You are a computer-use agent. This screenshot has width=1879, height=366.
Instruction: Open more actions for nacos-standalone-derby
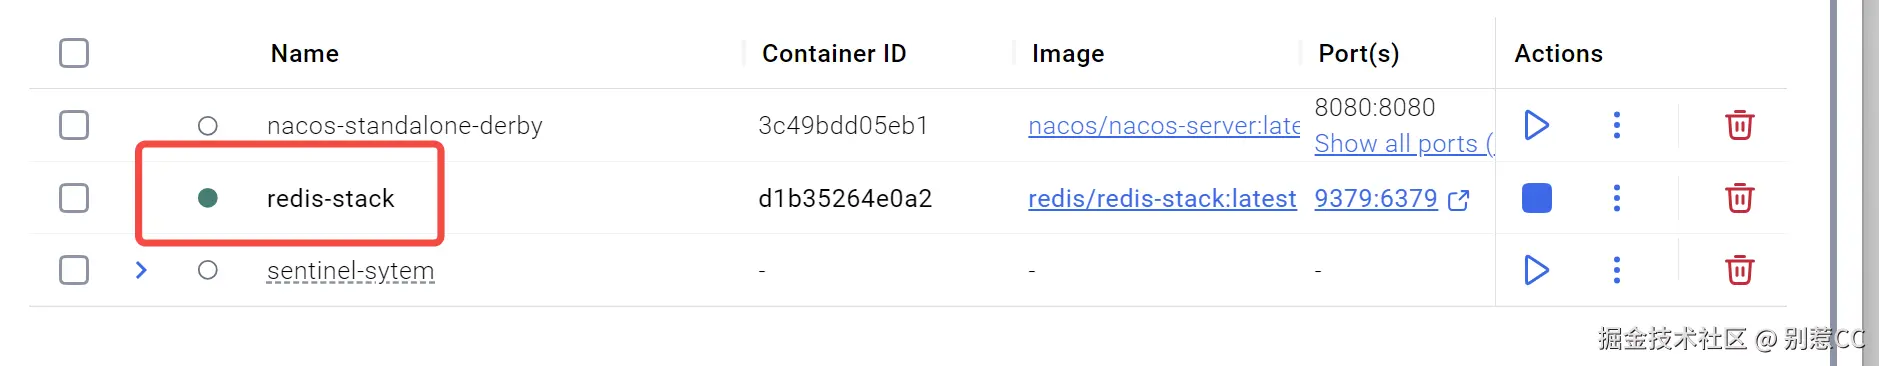pos(1616,125)
